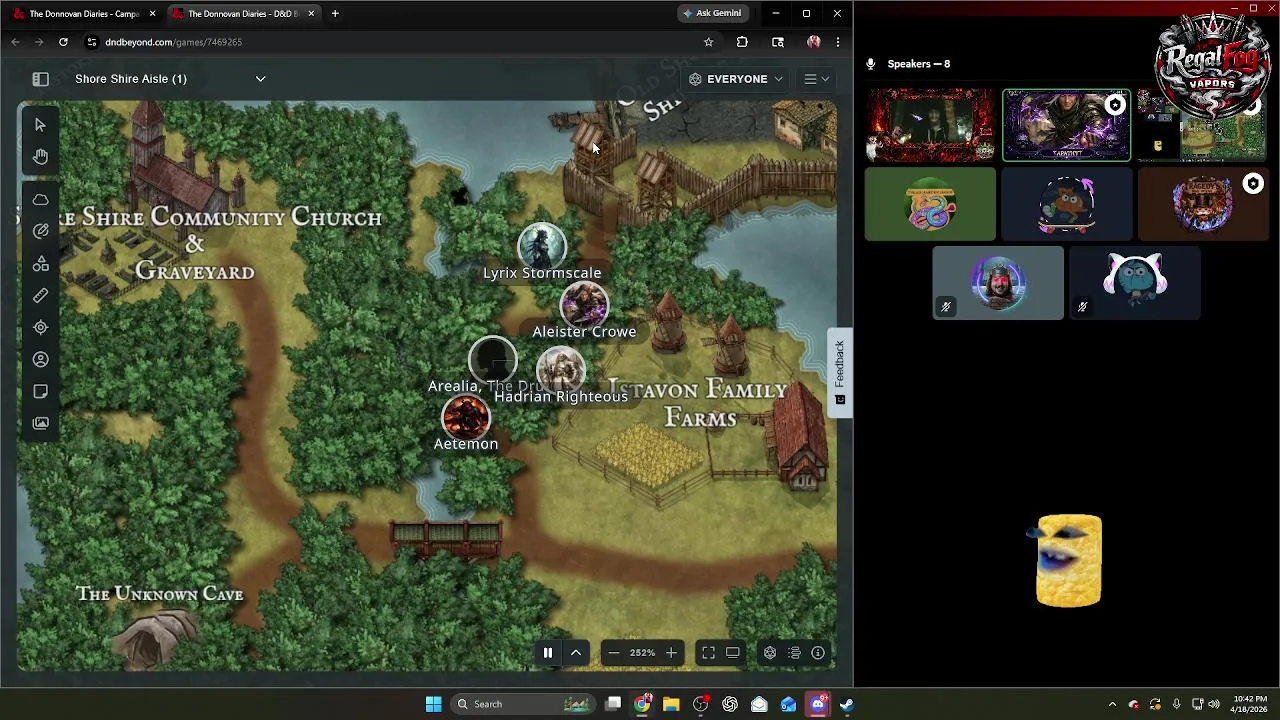
Task: Zoom out with the minus button
Action: tap(614, 653)
